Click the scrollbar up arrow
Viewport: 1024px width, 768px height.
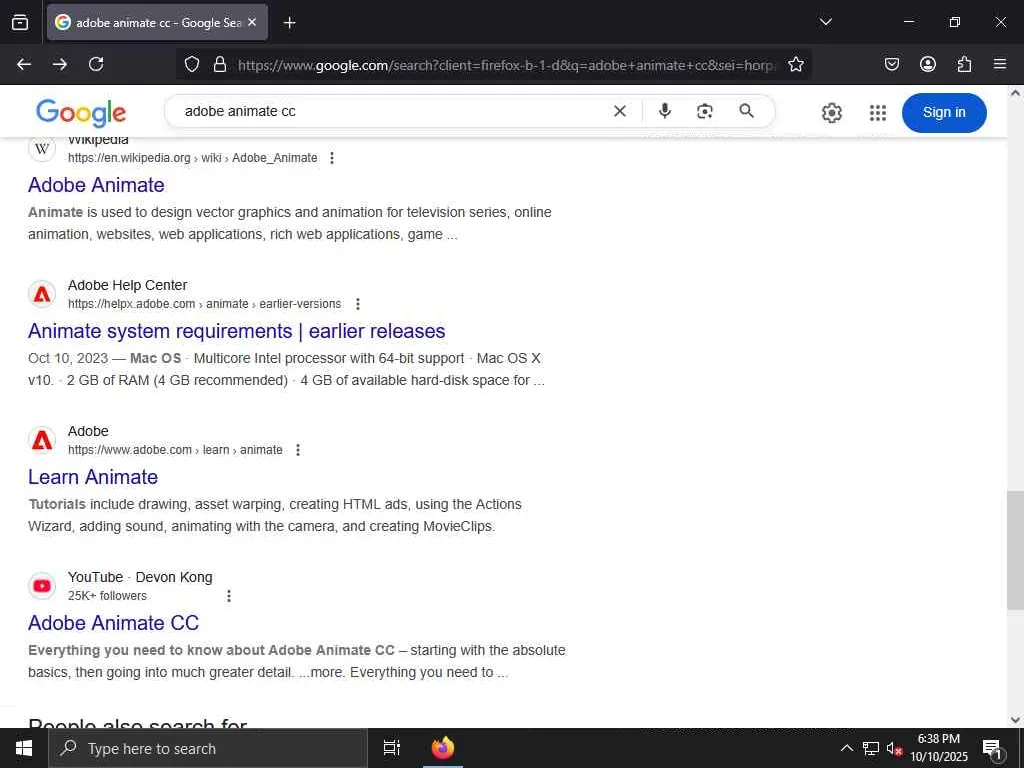click(1015, 93)
